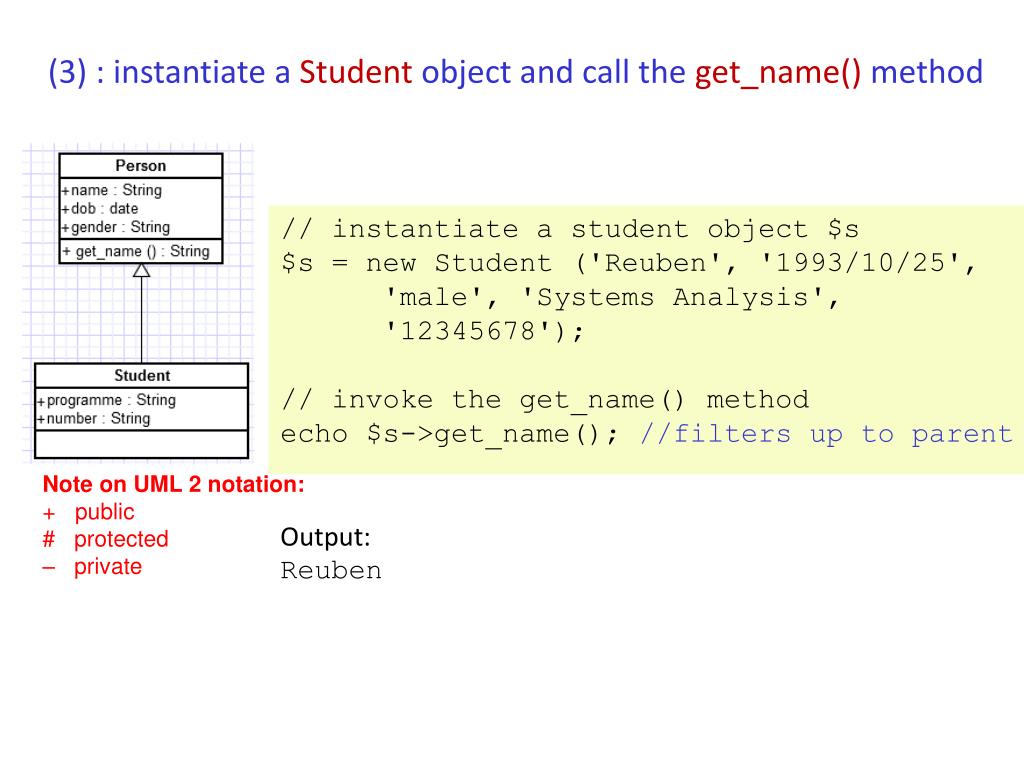This screenshot has height=768, width=1024.
Task: Click the output value 'Reuben'
Action: point(331,570)
